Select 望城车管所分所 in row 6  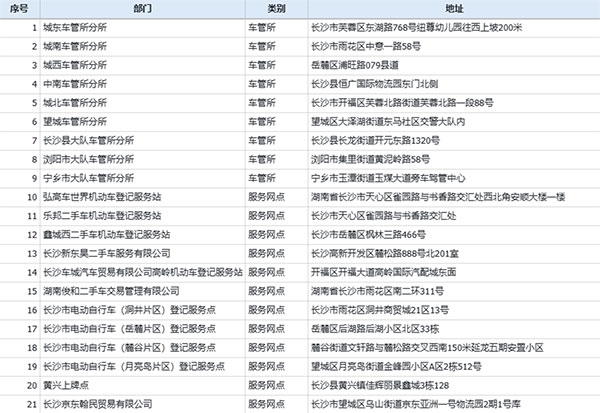click(75, 122)
